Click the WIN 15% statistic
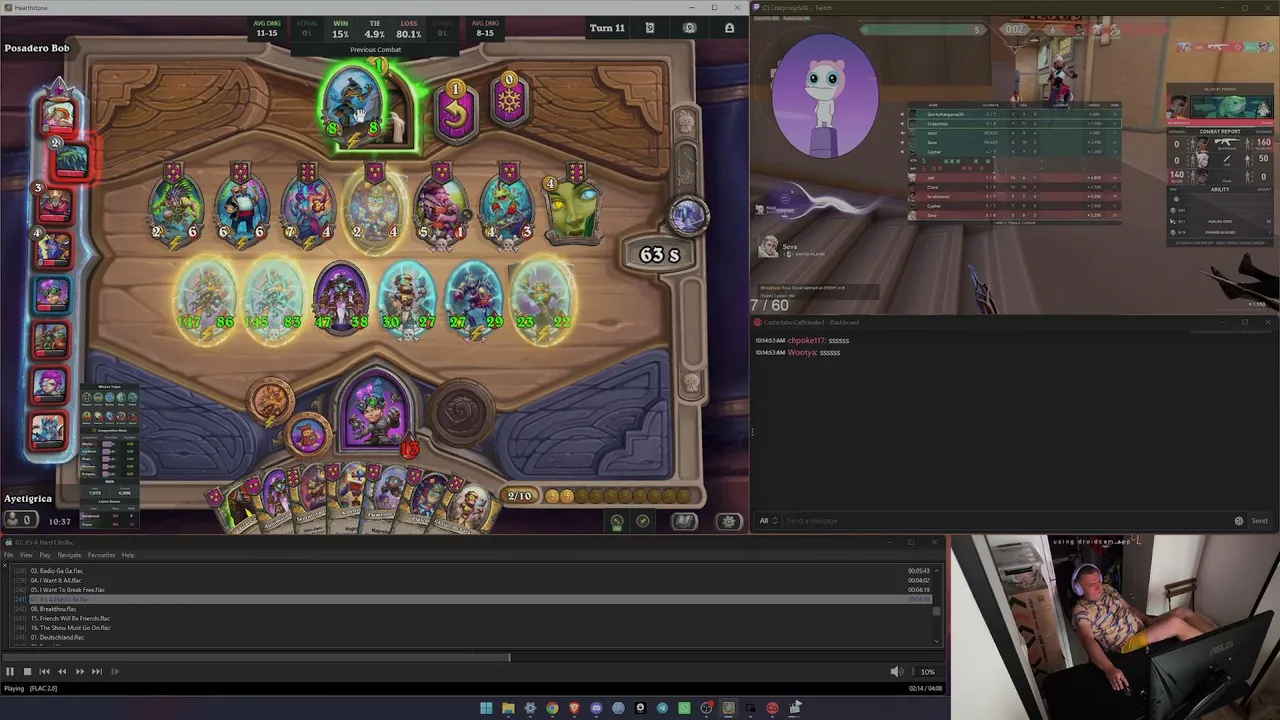Image resolution: width=1280 pixels, height=720 pixels. point(340,29)
